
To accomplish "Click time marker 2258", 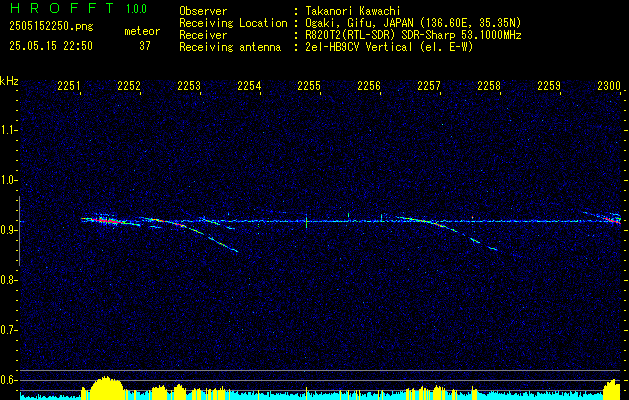I will click(x=489, y=86).
